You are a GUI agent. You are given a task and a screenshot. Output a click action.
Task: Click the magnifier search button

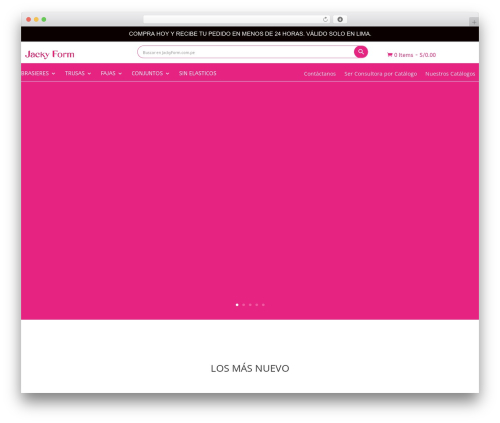coord(361,52)
